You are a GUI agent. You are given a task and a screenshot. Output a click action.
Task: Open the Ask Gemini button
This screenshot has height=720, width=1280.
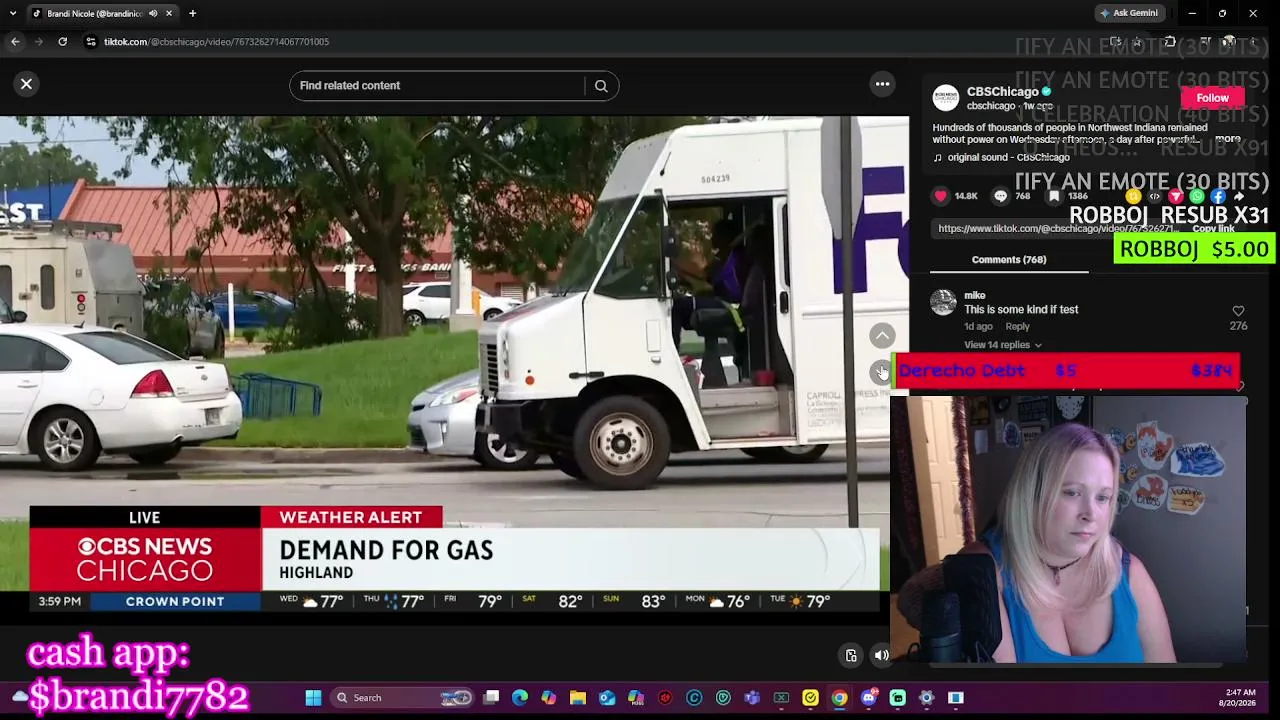coord(1128,13)
